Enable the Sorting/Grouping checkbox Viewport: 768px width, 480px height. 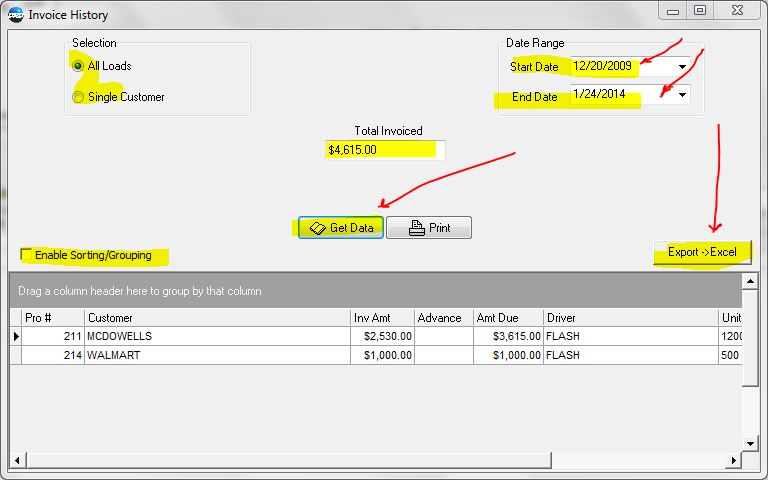[27, 255]
